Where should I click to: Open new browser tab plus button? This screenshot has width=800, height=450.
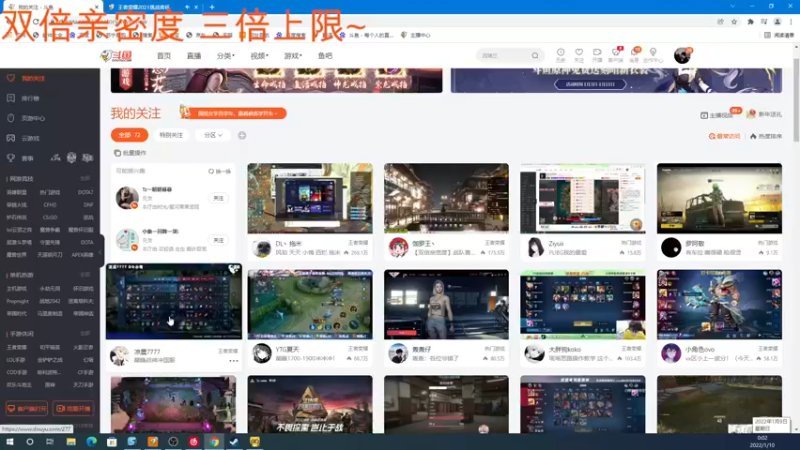pos(212,7)
